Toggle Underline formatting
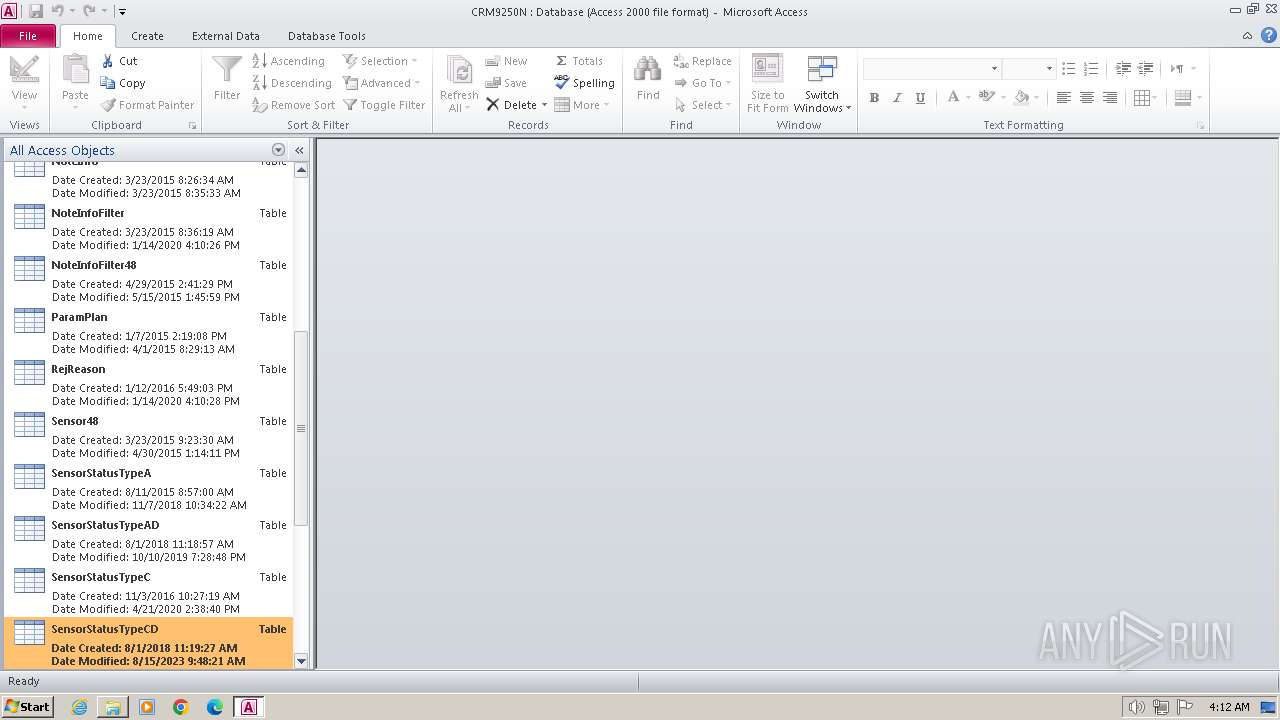The image size is (1280, 720). click(920, 97)
